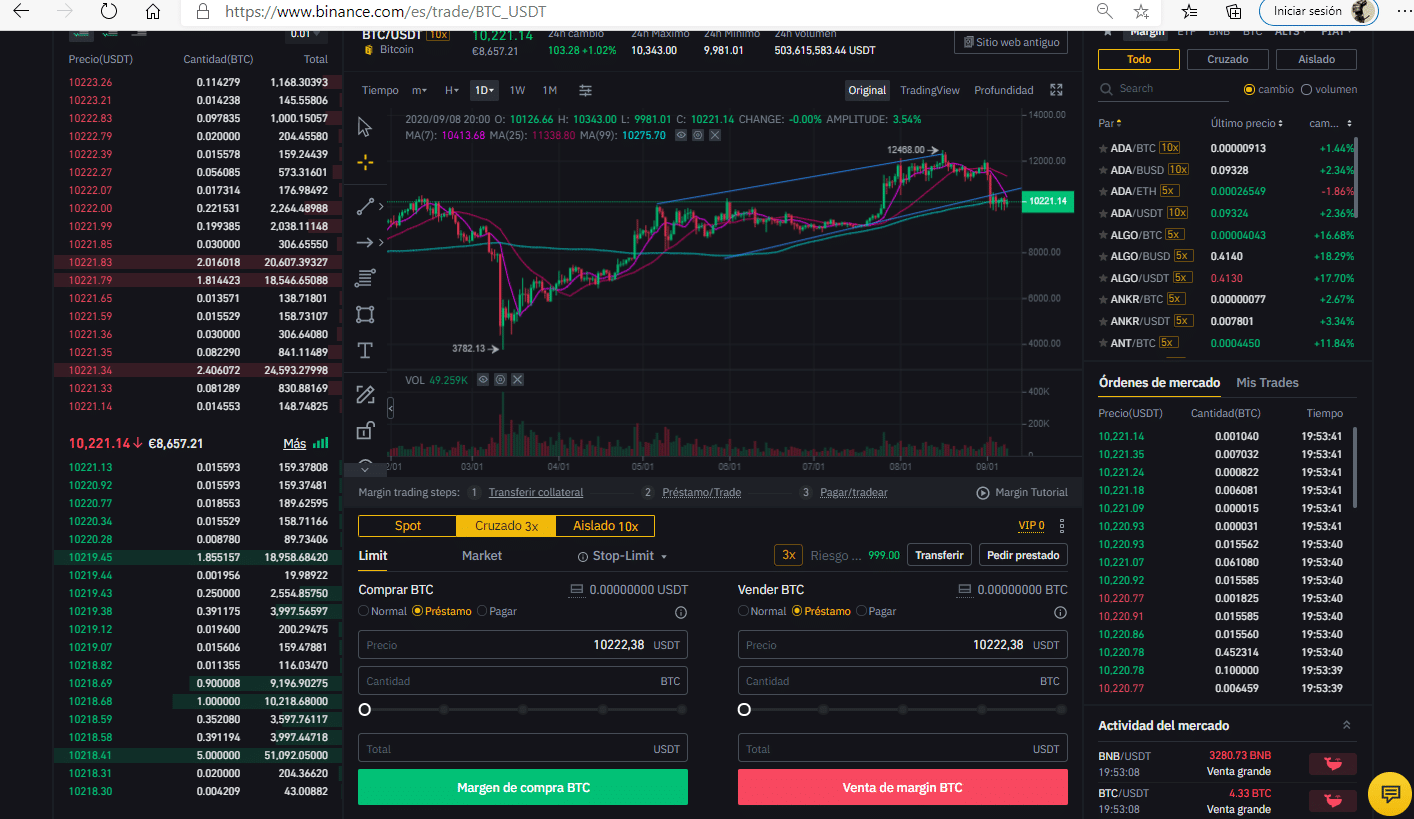Viewport: 1414px width, 819px height.
Task: Sort pairs by Último precio column
Action: (x=1247, y=123)
